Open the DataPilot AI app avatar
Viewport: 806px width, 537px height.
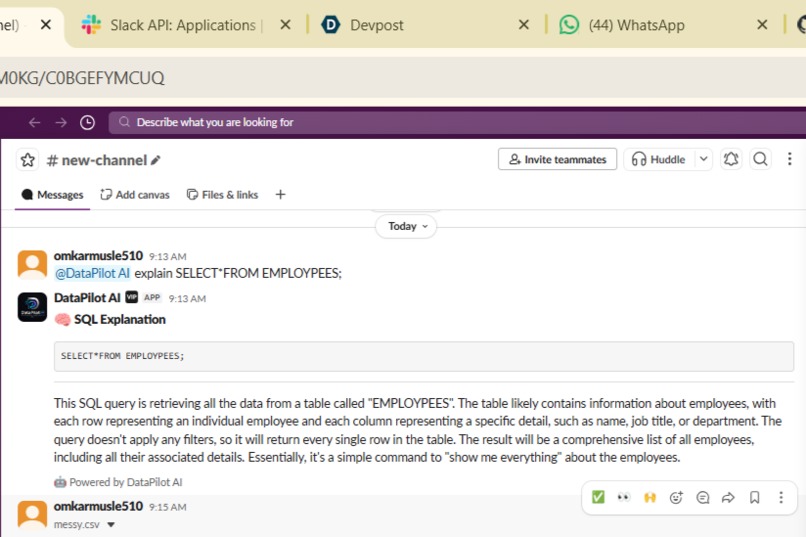(x=32, y=307)
